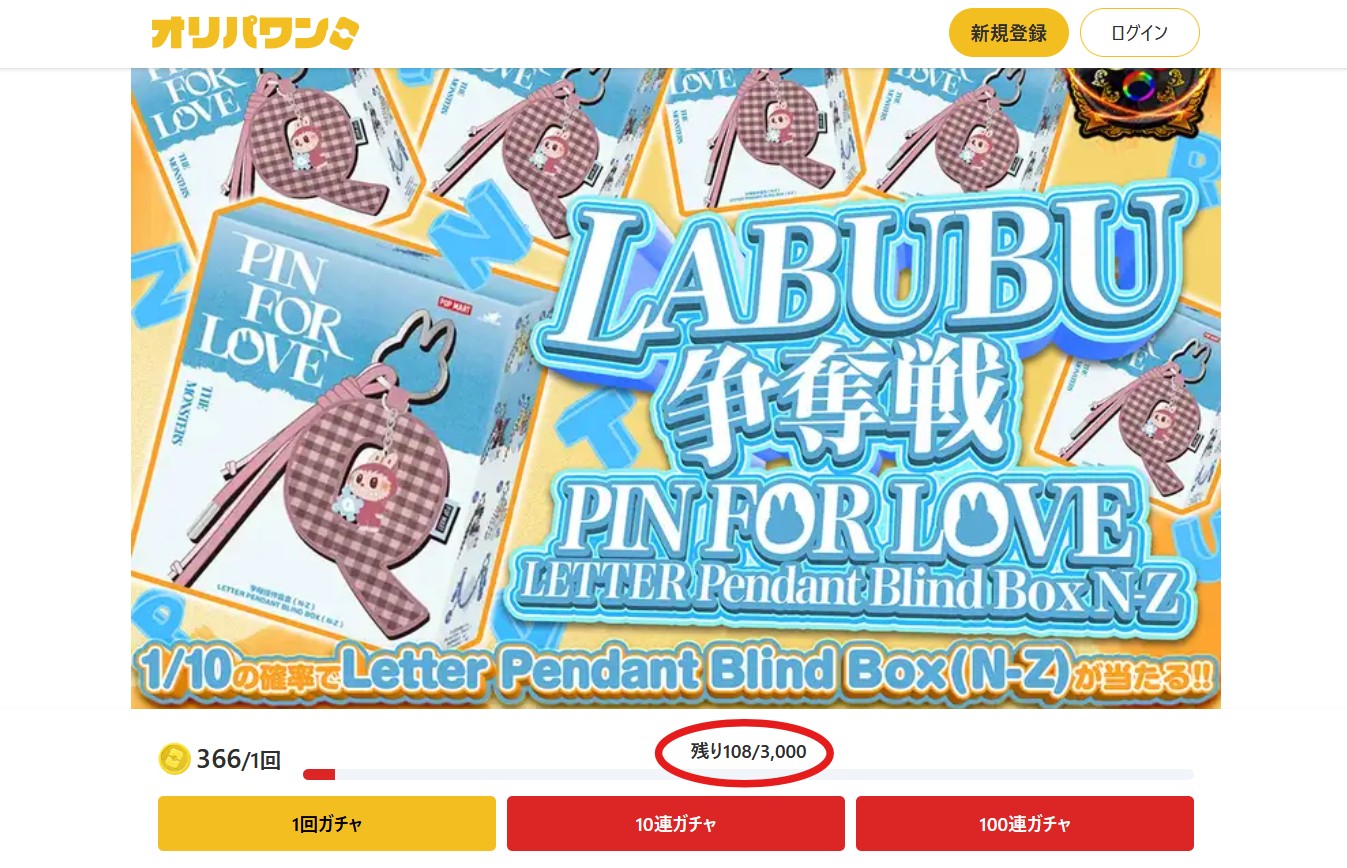Select the 100連ガチャ button

[x=1025, y=824]
